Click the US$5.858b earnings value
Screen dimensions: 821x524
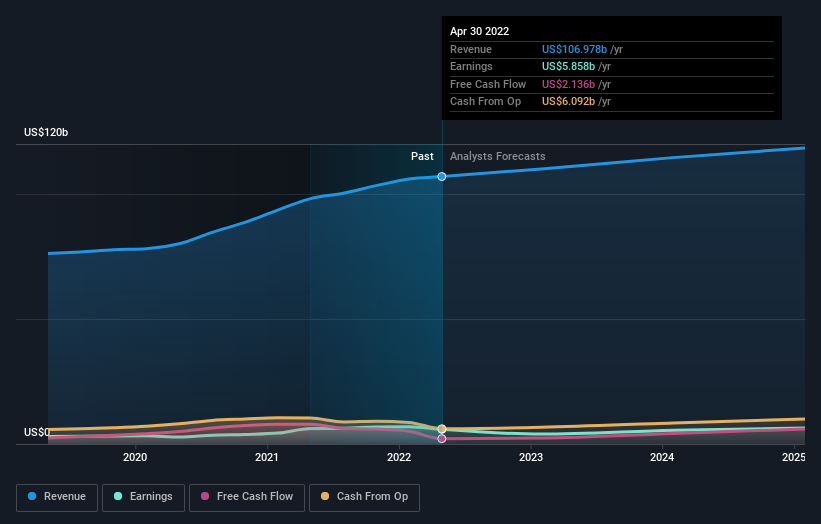click(x=568, y=66)
